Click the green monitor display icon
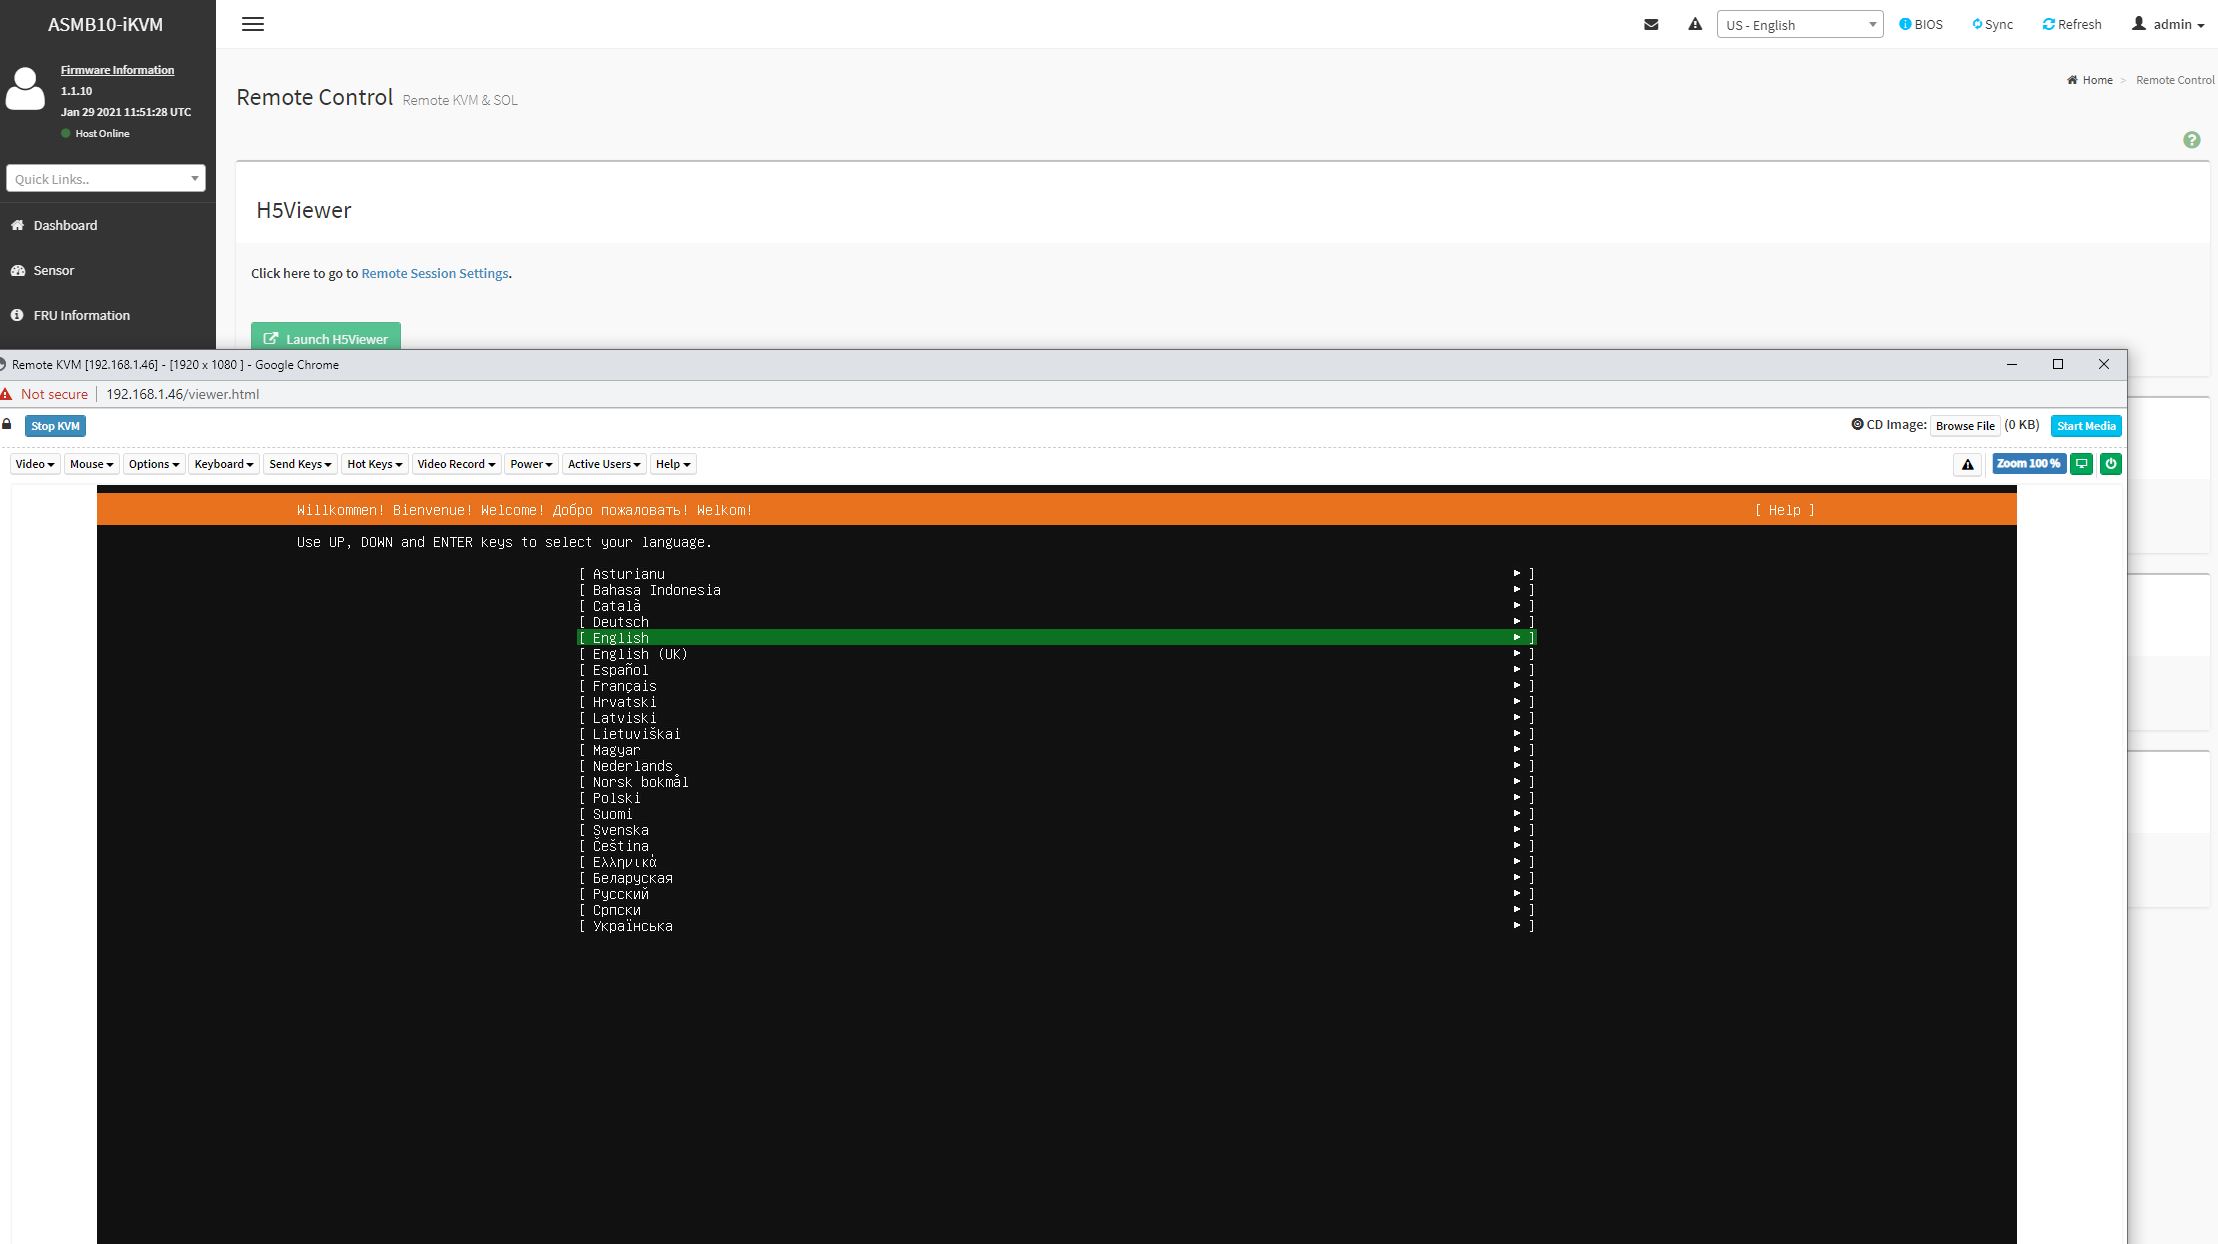This screenshot has height=1244, width=2218. pos(2081,464)
